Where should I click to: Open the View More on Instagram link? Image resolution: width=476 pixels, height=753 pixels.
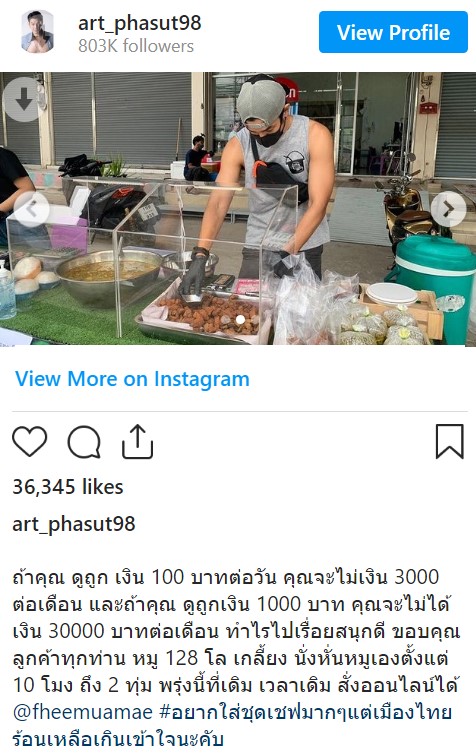coord(132,379)
